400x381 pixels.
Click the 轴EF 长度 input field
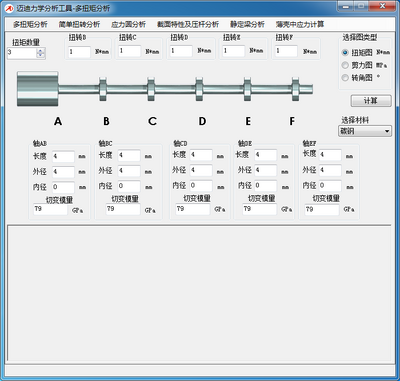(330, 155)
